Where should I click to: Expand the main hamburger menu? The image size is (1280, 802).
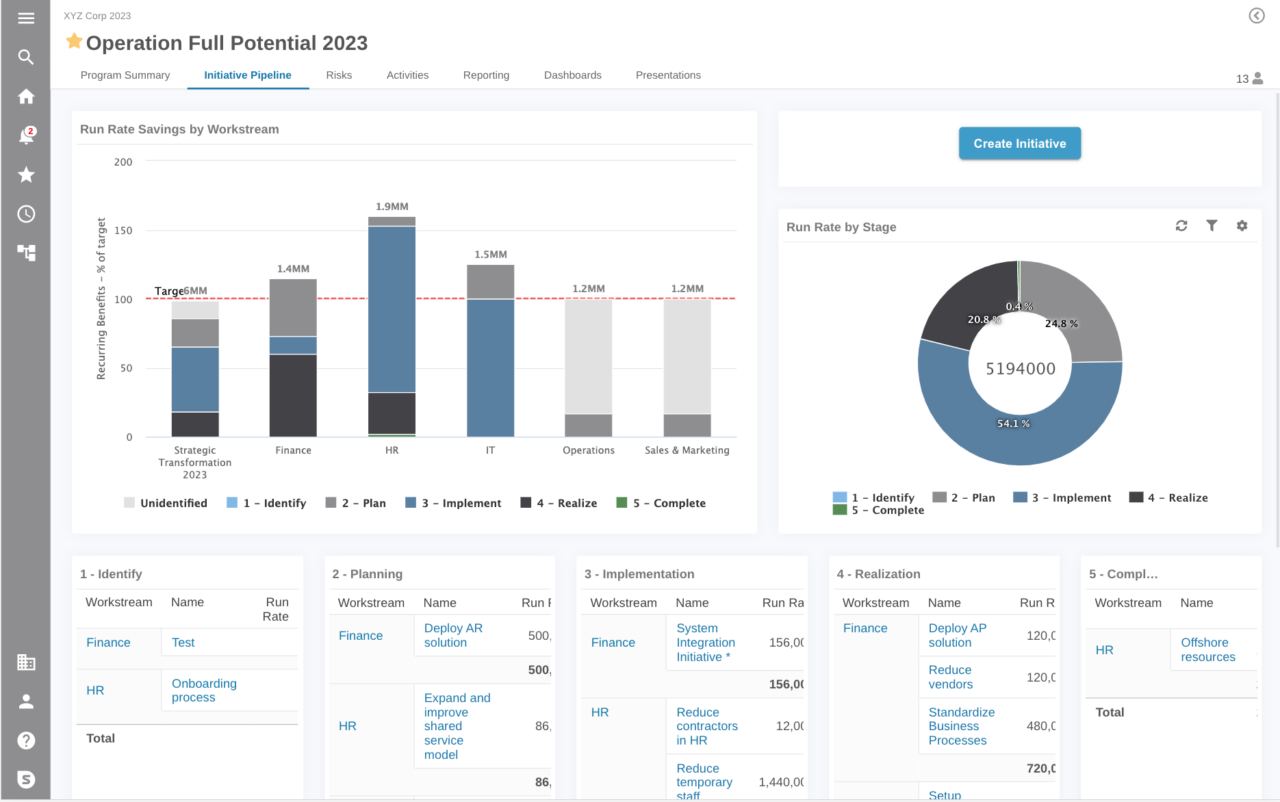(x=25, y=17)
